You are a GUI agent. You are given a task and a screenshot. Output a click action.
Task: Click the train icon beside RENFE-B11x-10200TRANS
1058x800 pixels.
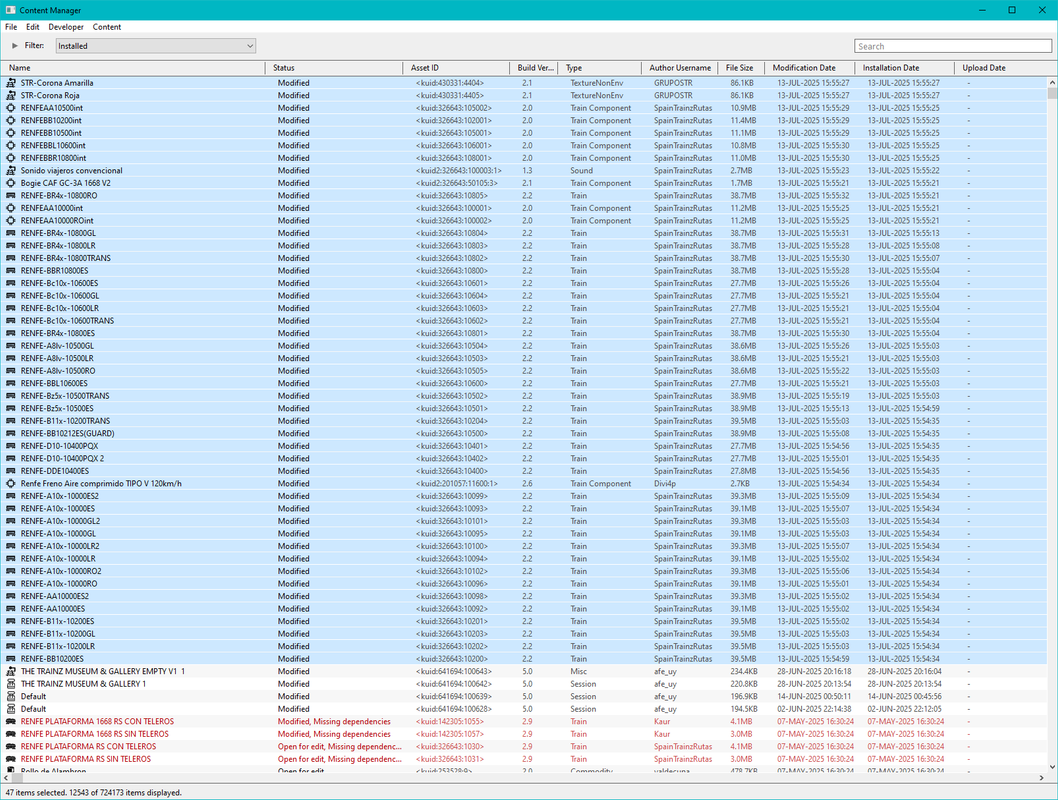[11, 421]
